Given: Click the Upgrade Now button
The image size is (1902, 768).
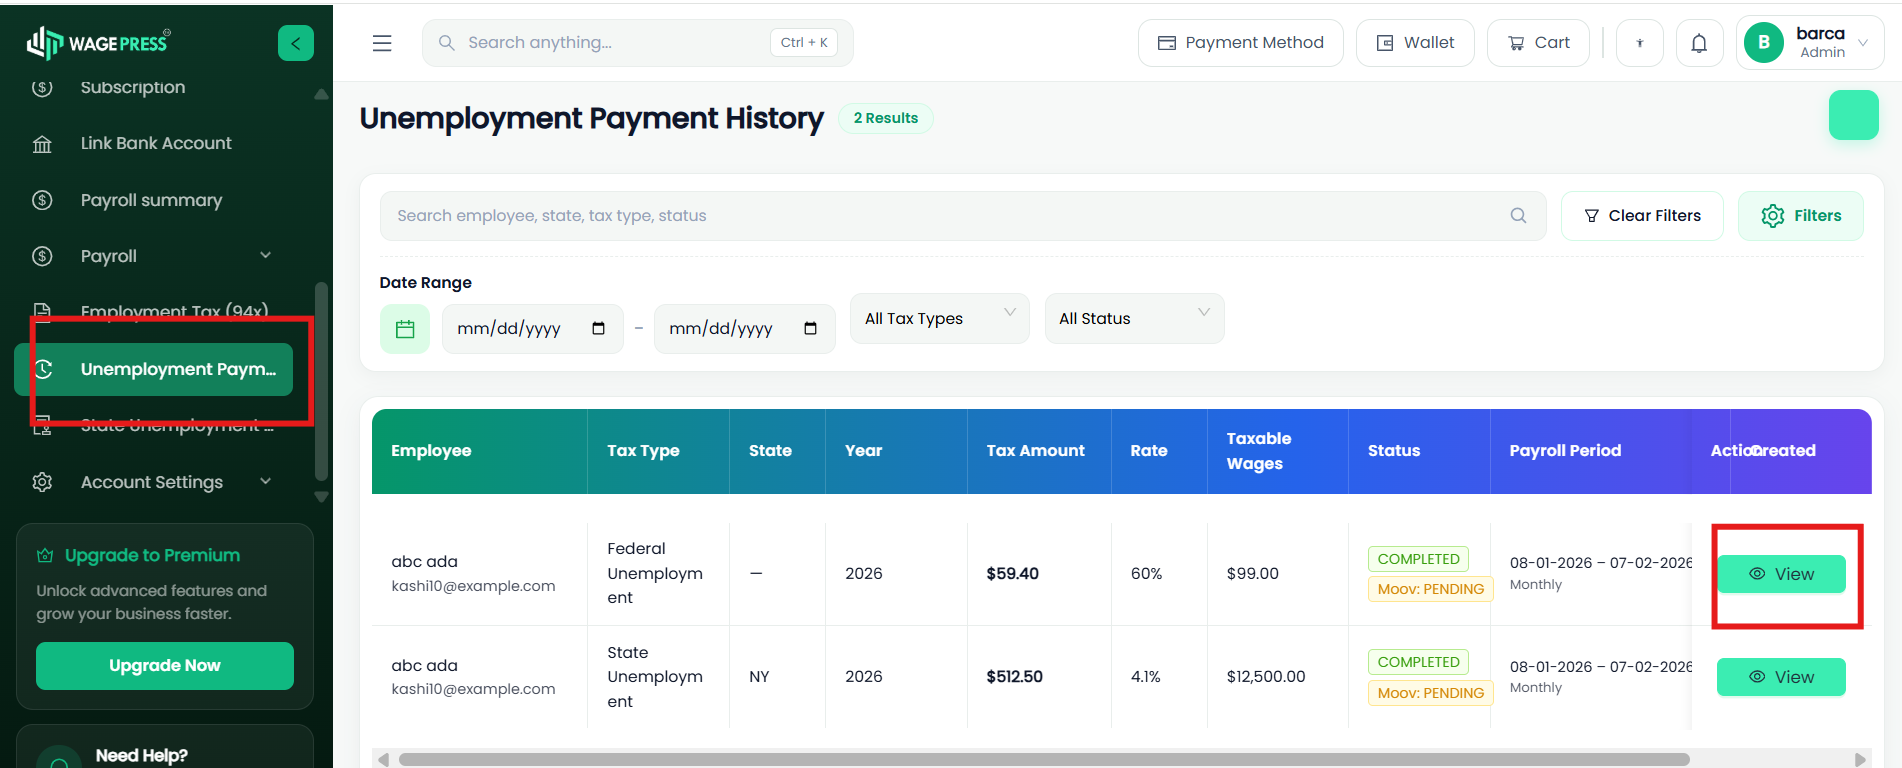Looking at the screenshot, I should pos(165,666).
